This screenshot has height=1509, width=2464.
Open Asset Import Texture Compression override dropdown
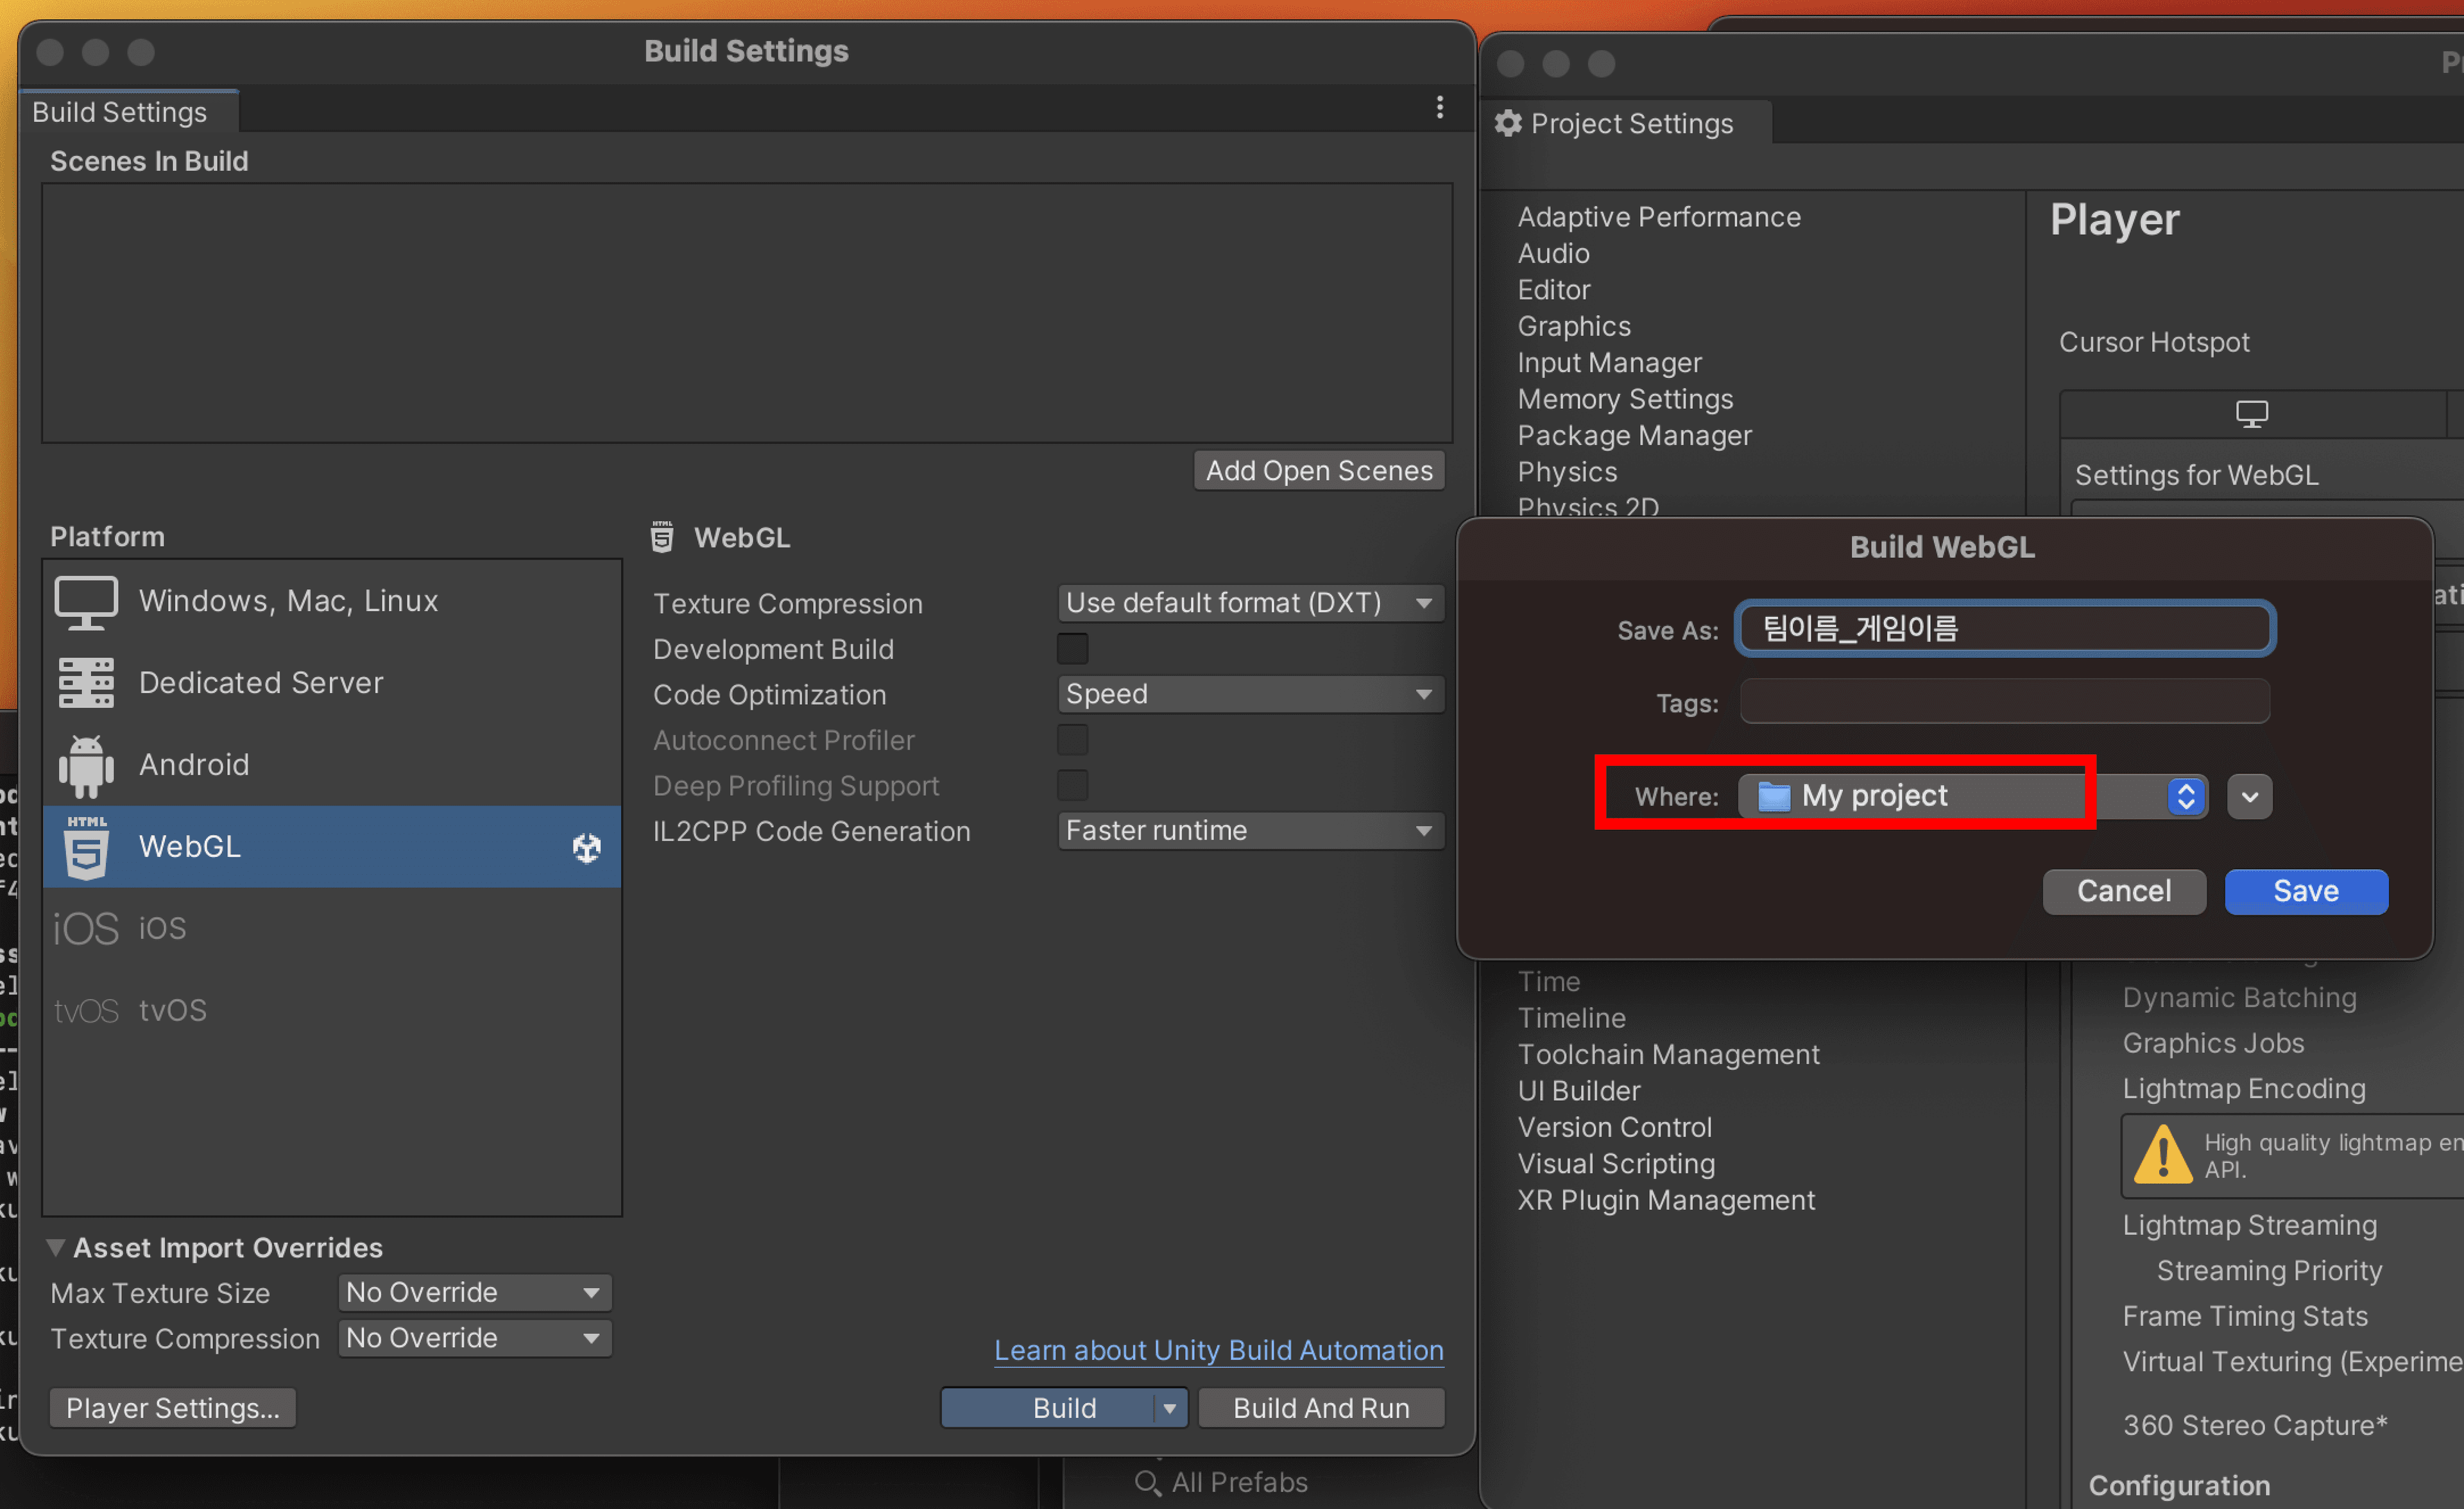(x=475, y=1339)
